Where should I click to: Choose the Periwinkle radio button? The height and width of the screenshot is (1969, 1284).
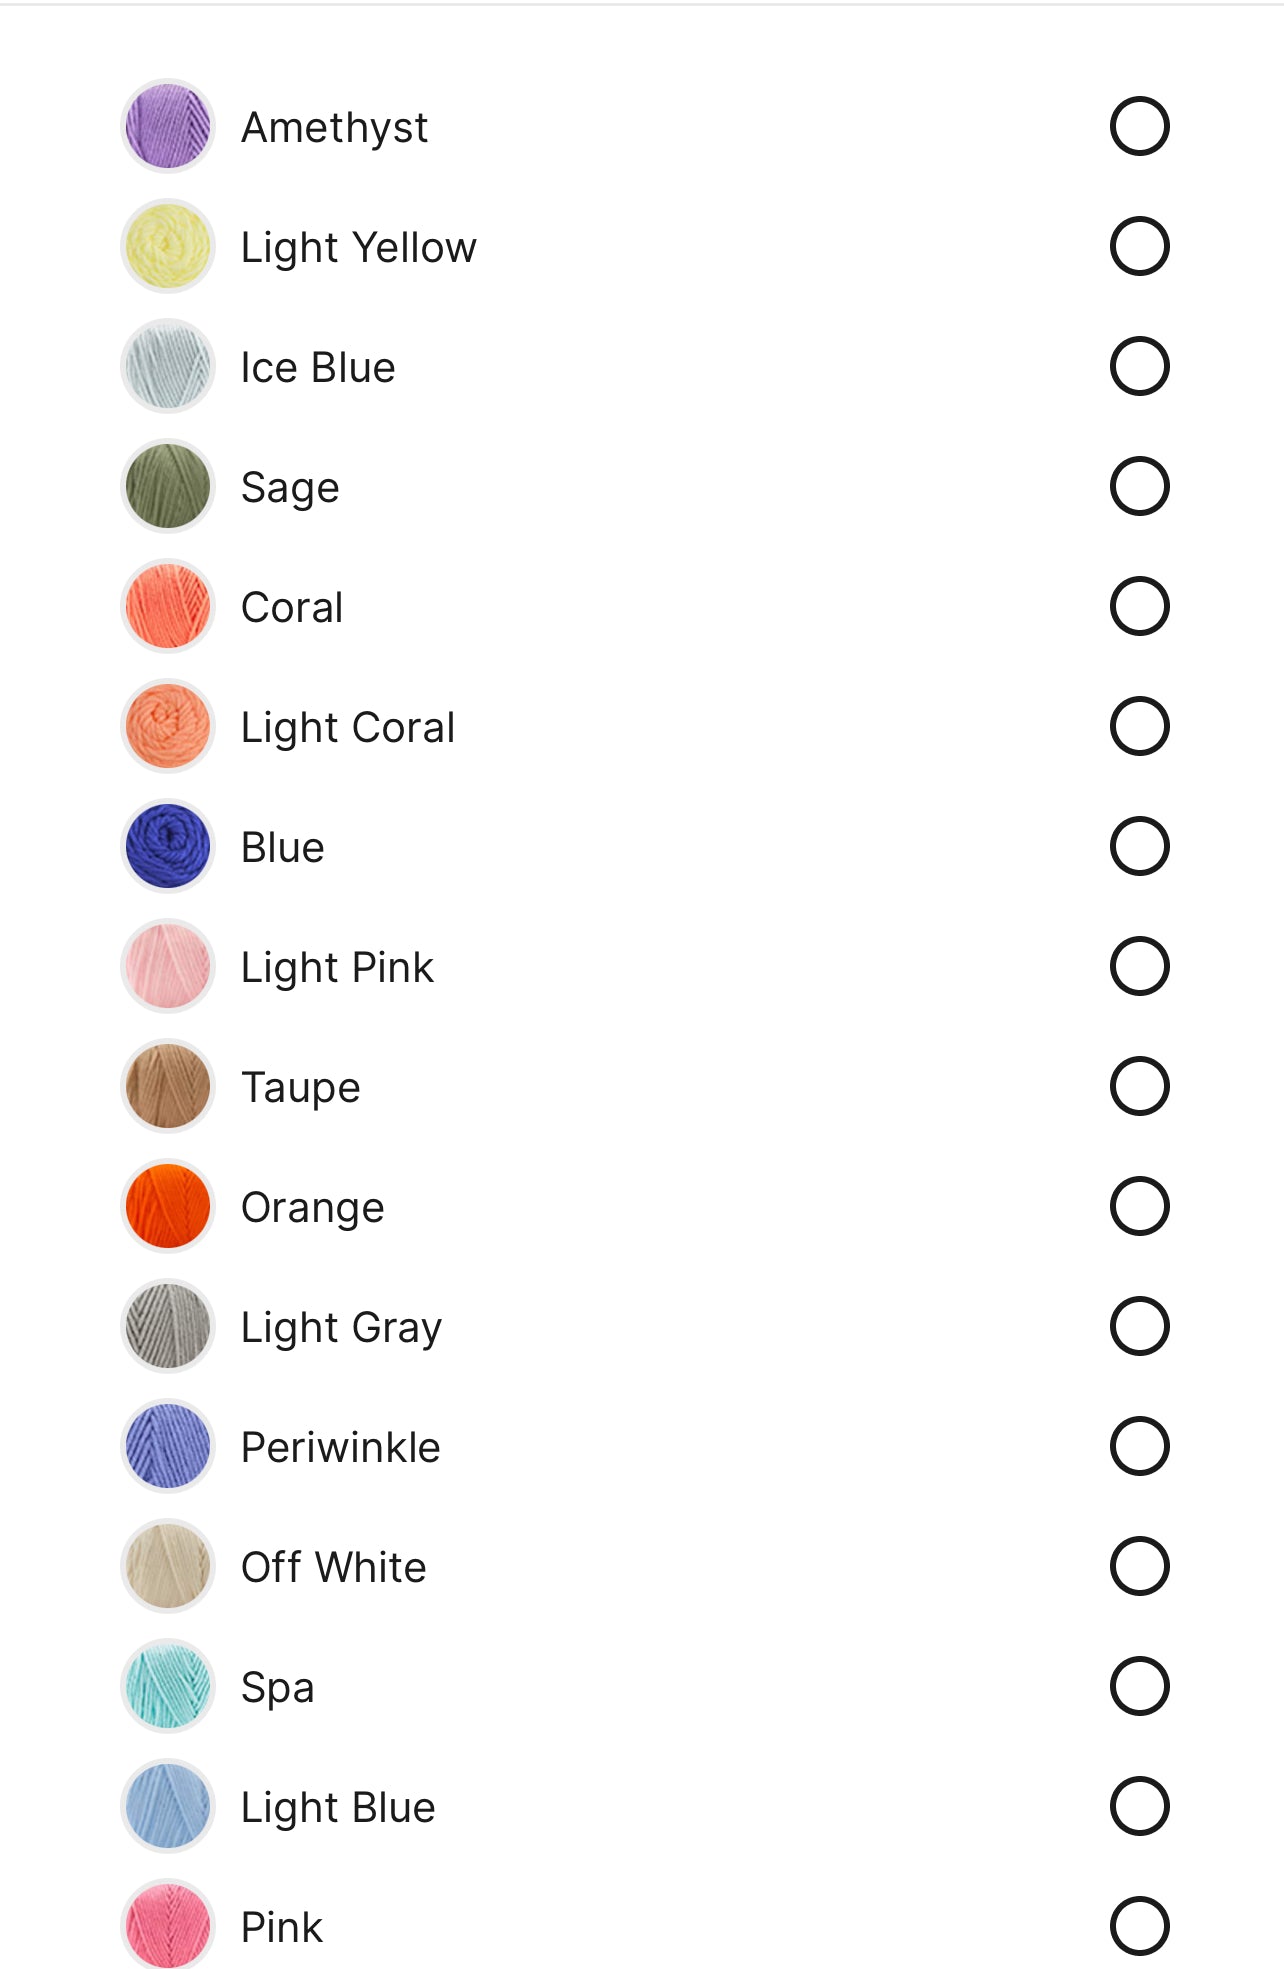click(x=1139, y=1446)
